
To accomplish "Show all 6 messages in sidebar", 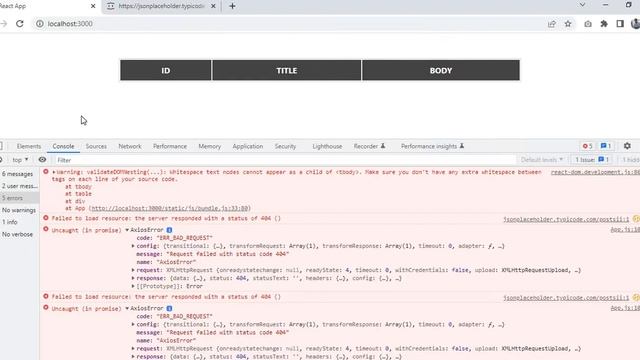I will (18, 174).
